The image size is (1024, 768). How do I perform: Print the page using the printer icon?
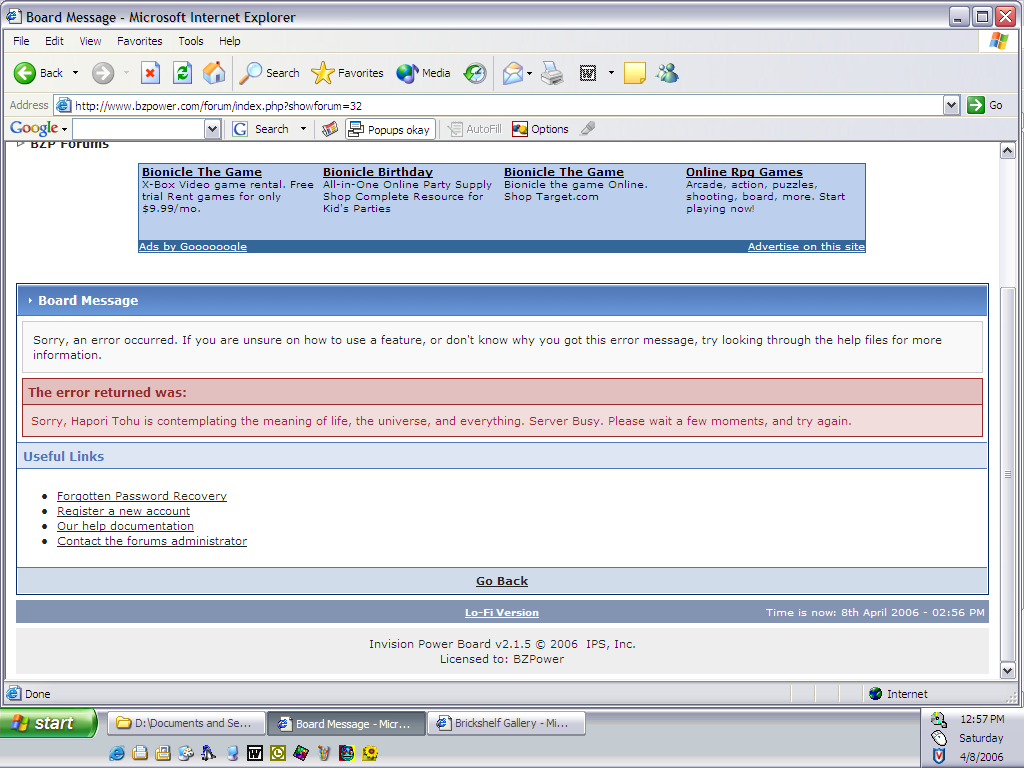point(551,73)
